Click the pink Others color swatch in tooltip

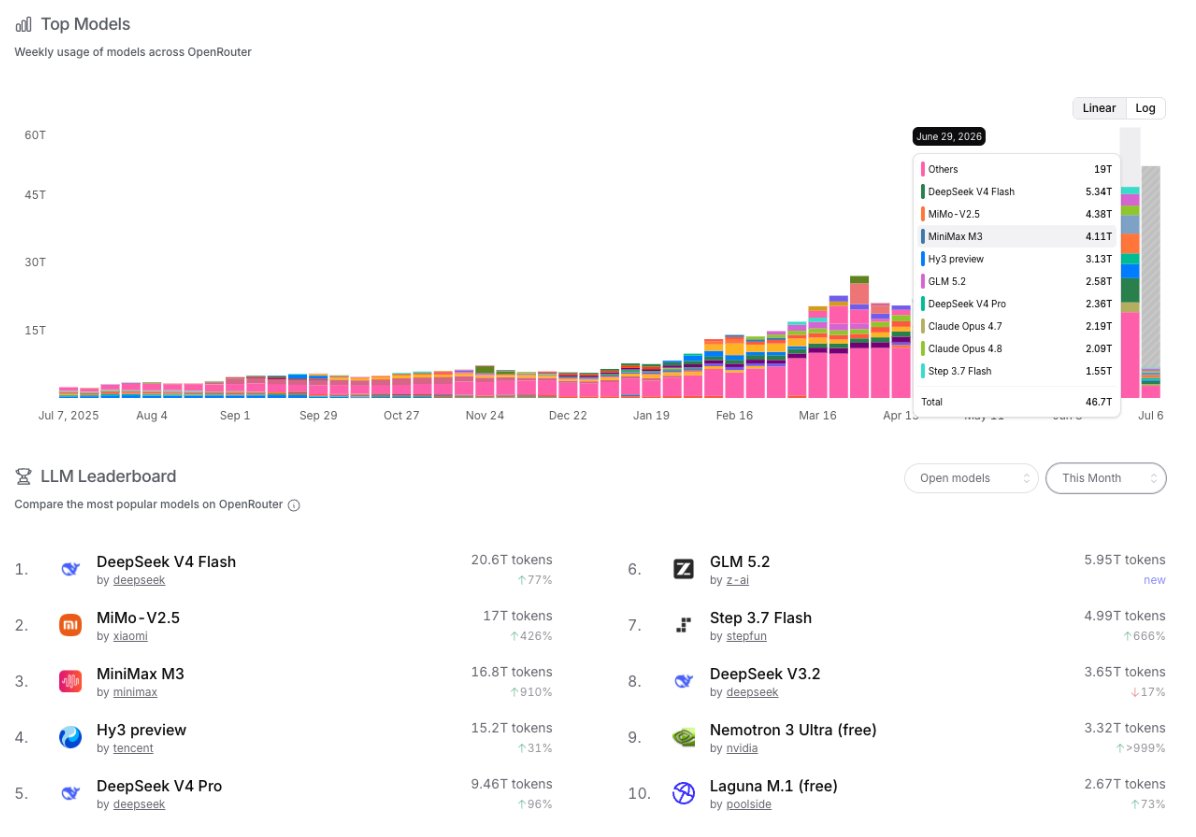[923, 169]
